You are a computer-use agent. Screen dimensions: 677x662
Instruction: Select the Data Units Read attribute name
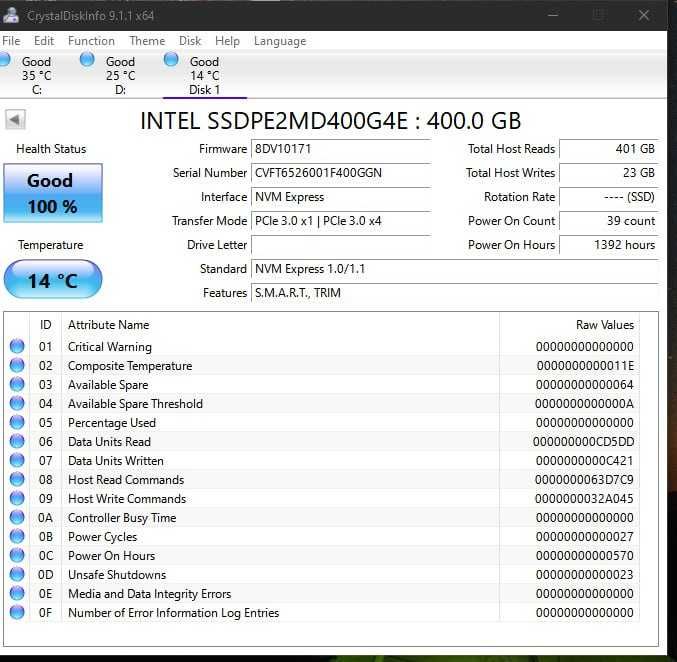[109, 442]
